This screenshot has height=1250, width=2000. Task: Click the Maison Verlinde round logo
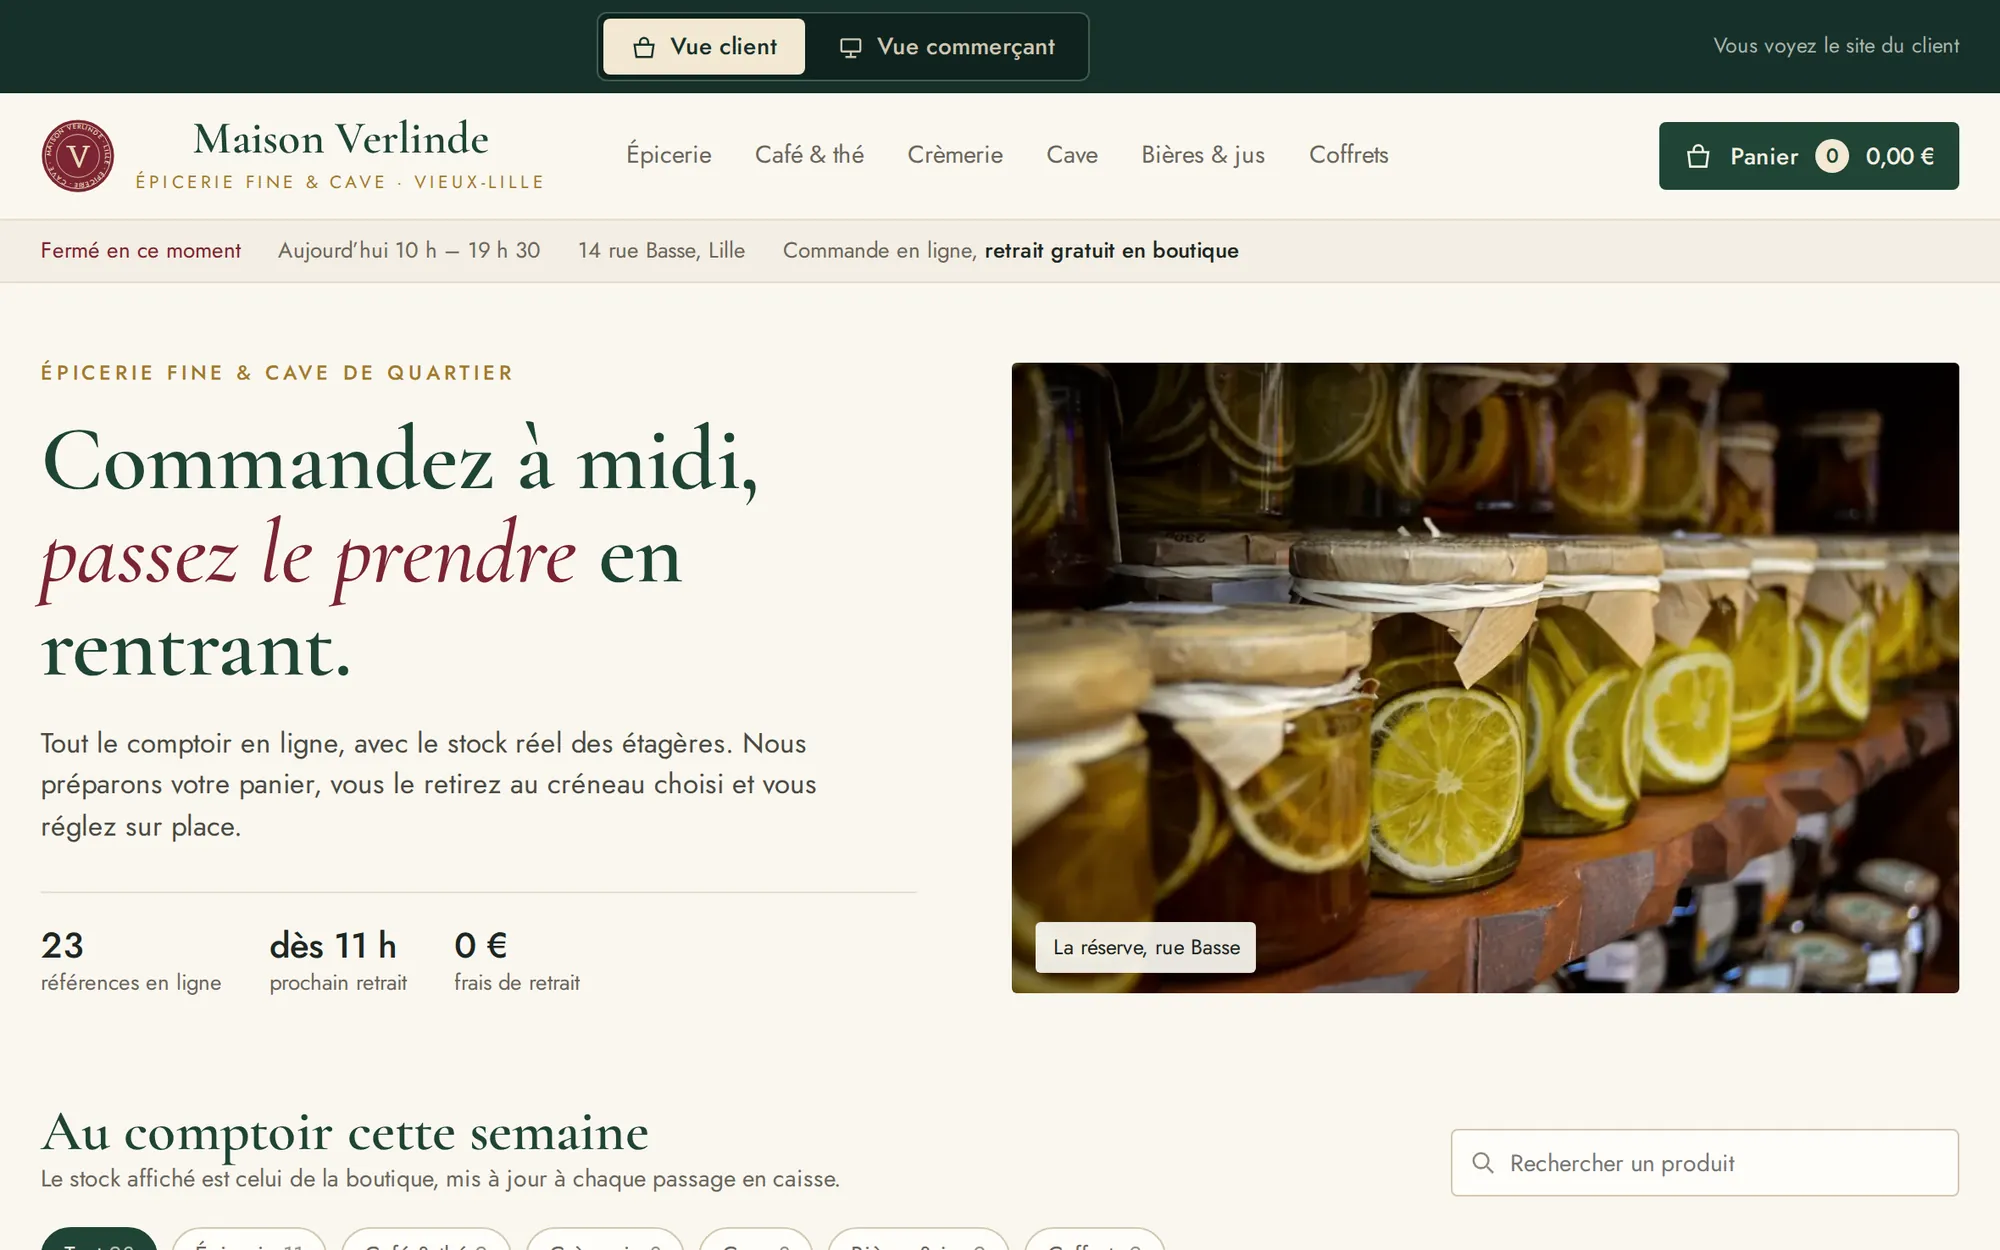click(x=78, y=156)
